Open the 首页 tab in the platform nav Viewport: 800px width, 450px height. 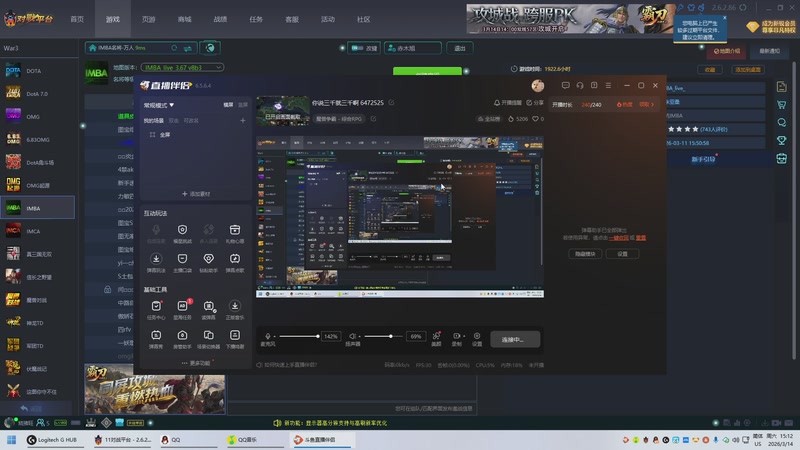coord(77,19)
